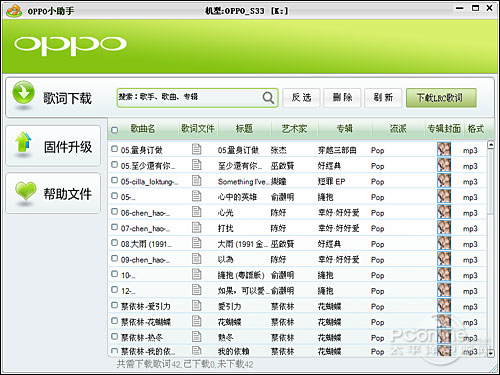This screenshot has height=375, width=500.
Task: Click the OPPO logo in green banner
Action: pos(70,45)
